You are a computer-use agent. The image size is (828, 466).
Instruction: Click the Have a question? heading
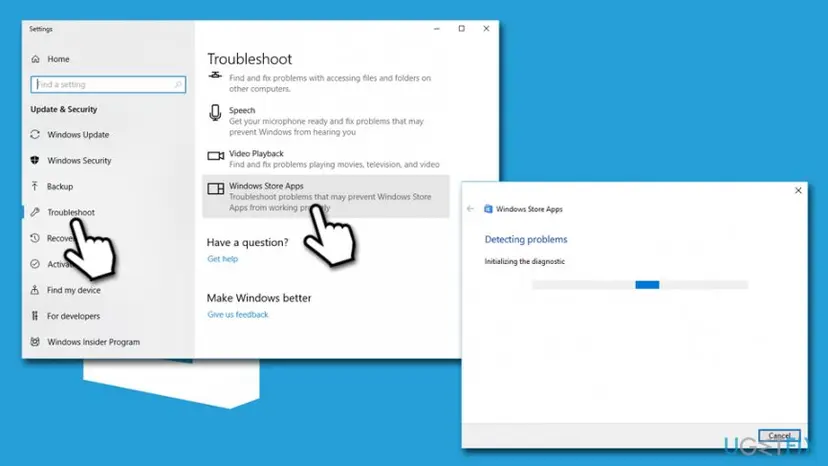point(248,243)
